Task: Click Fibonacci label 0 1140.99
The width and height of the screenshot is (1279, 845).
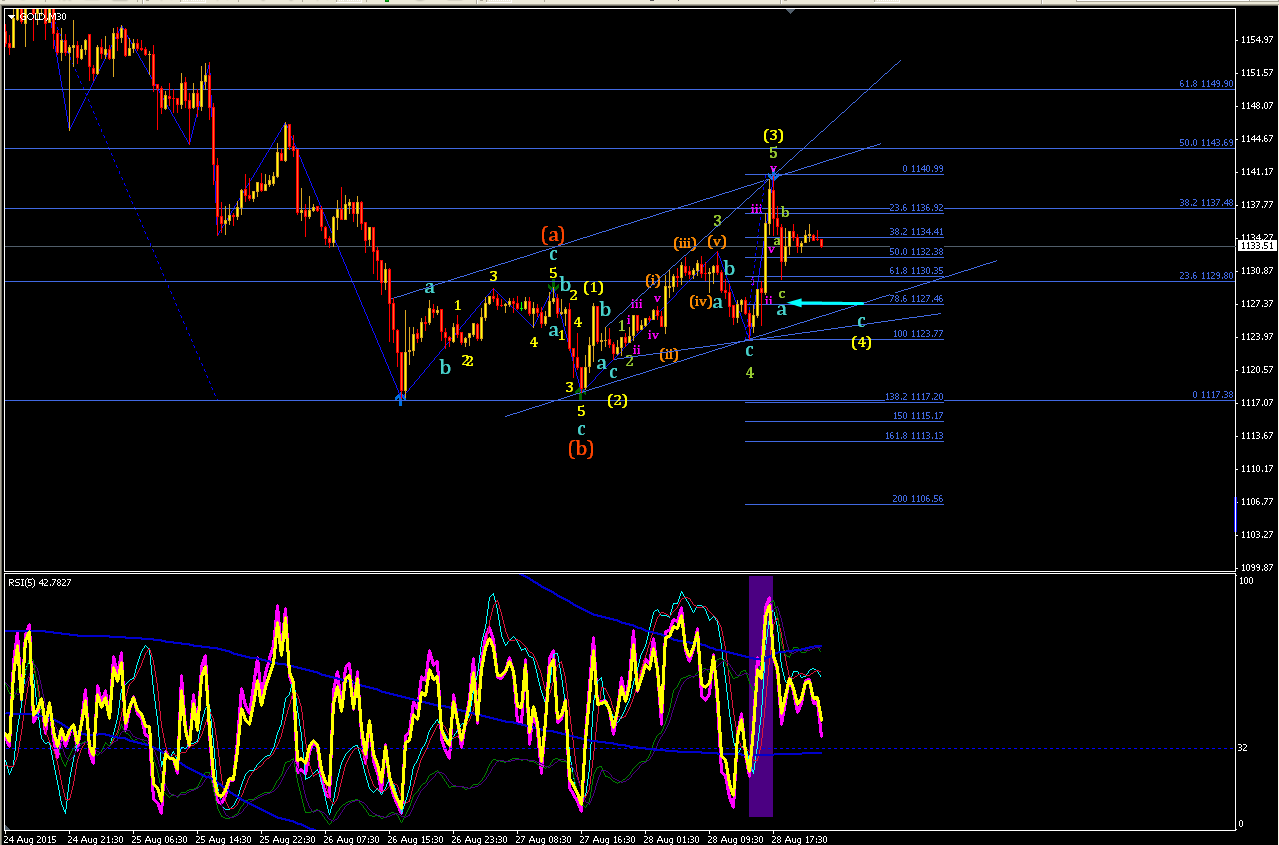Action: [922, 170]
